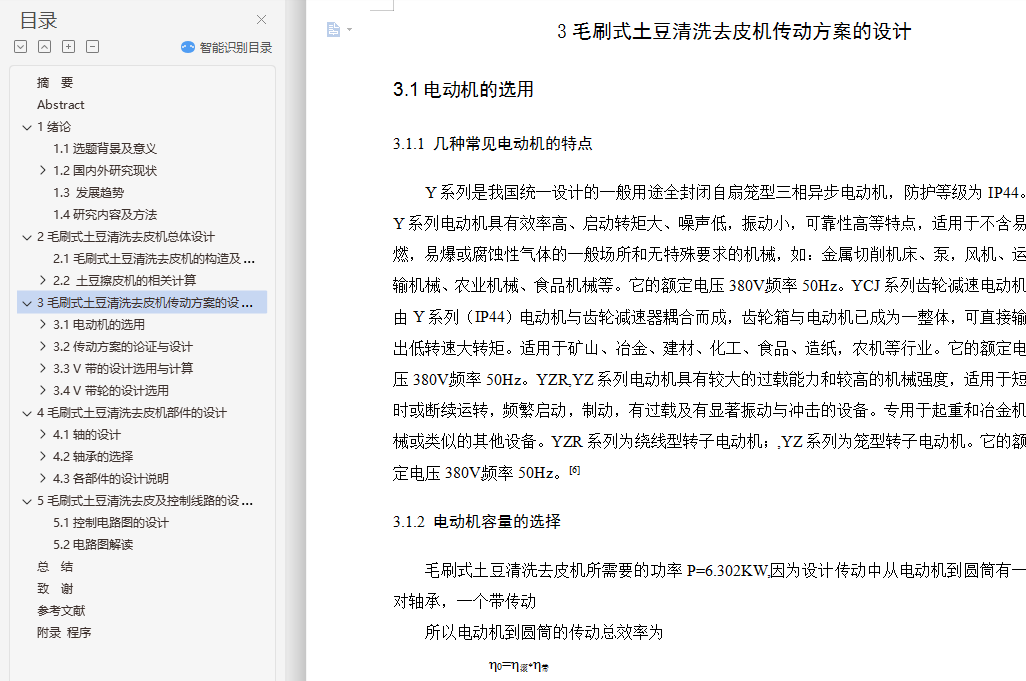Go to 总 结 in outline

tap(55, 567)
